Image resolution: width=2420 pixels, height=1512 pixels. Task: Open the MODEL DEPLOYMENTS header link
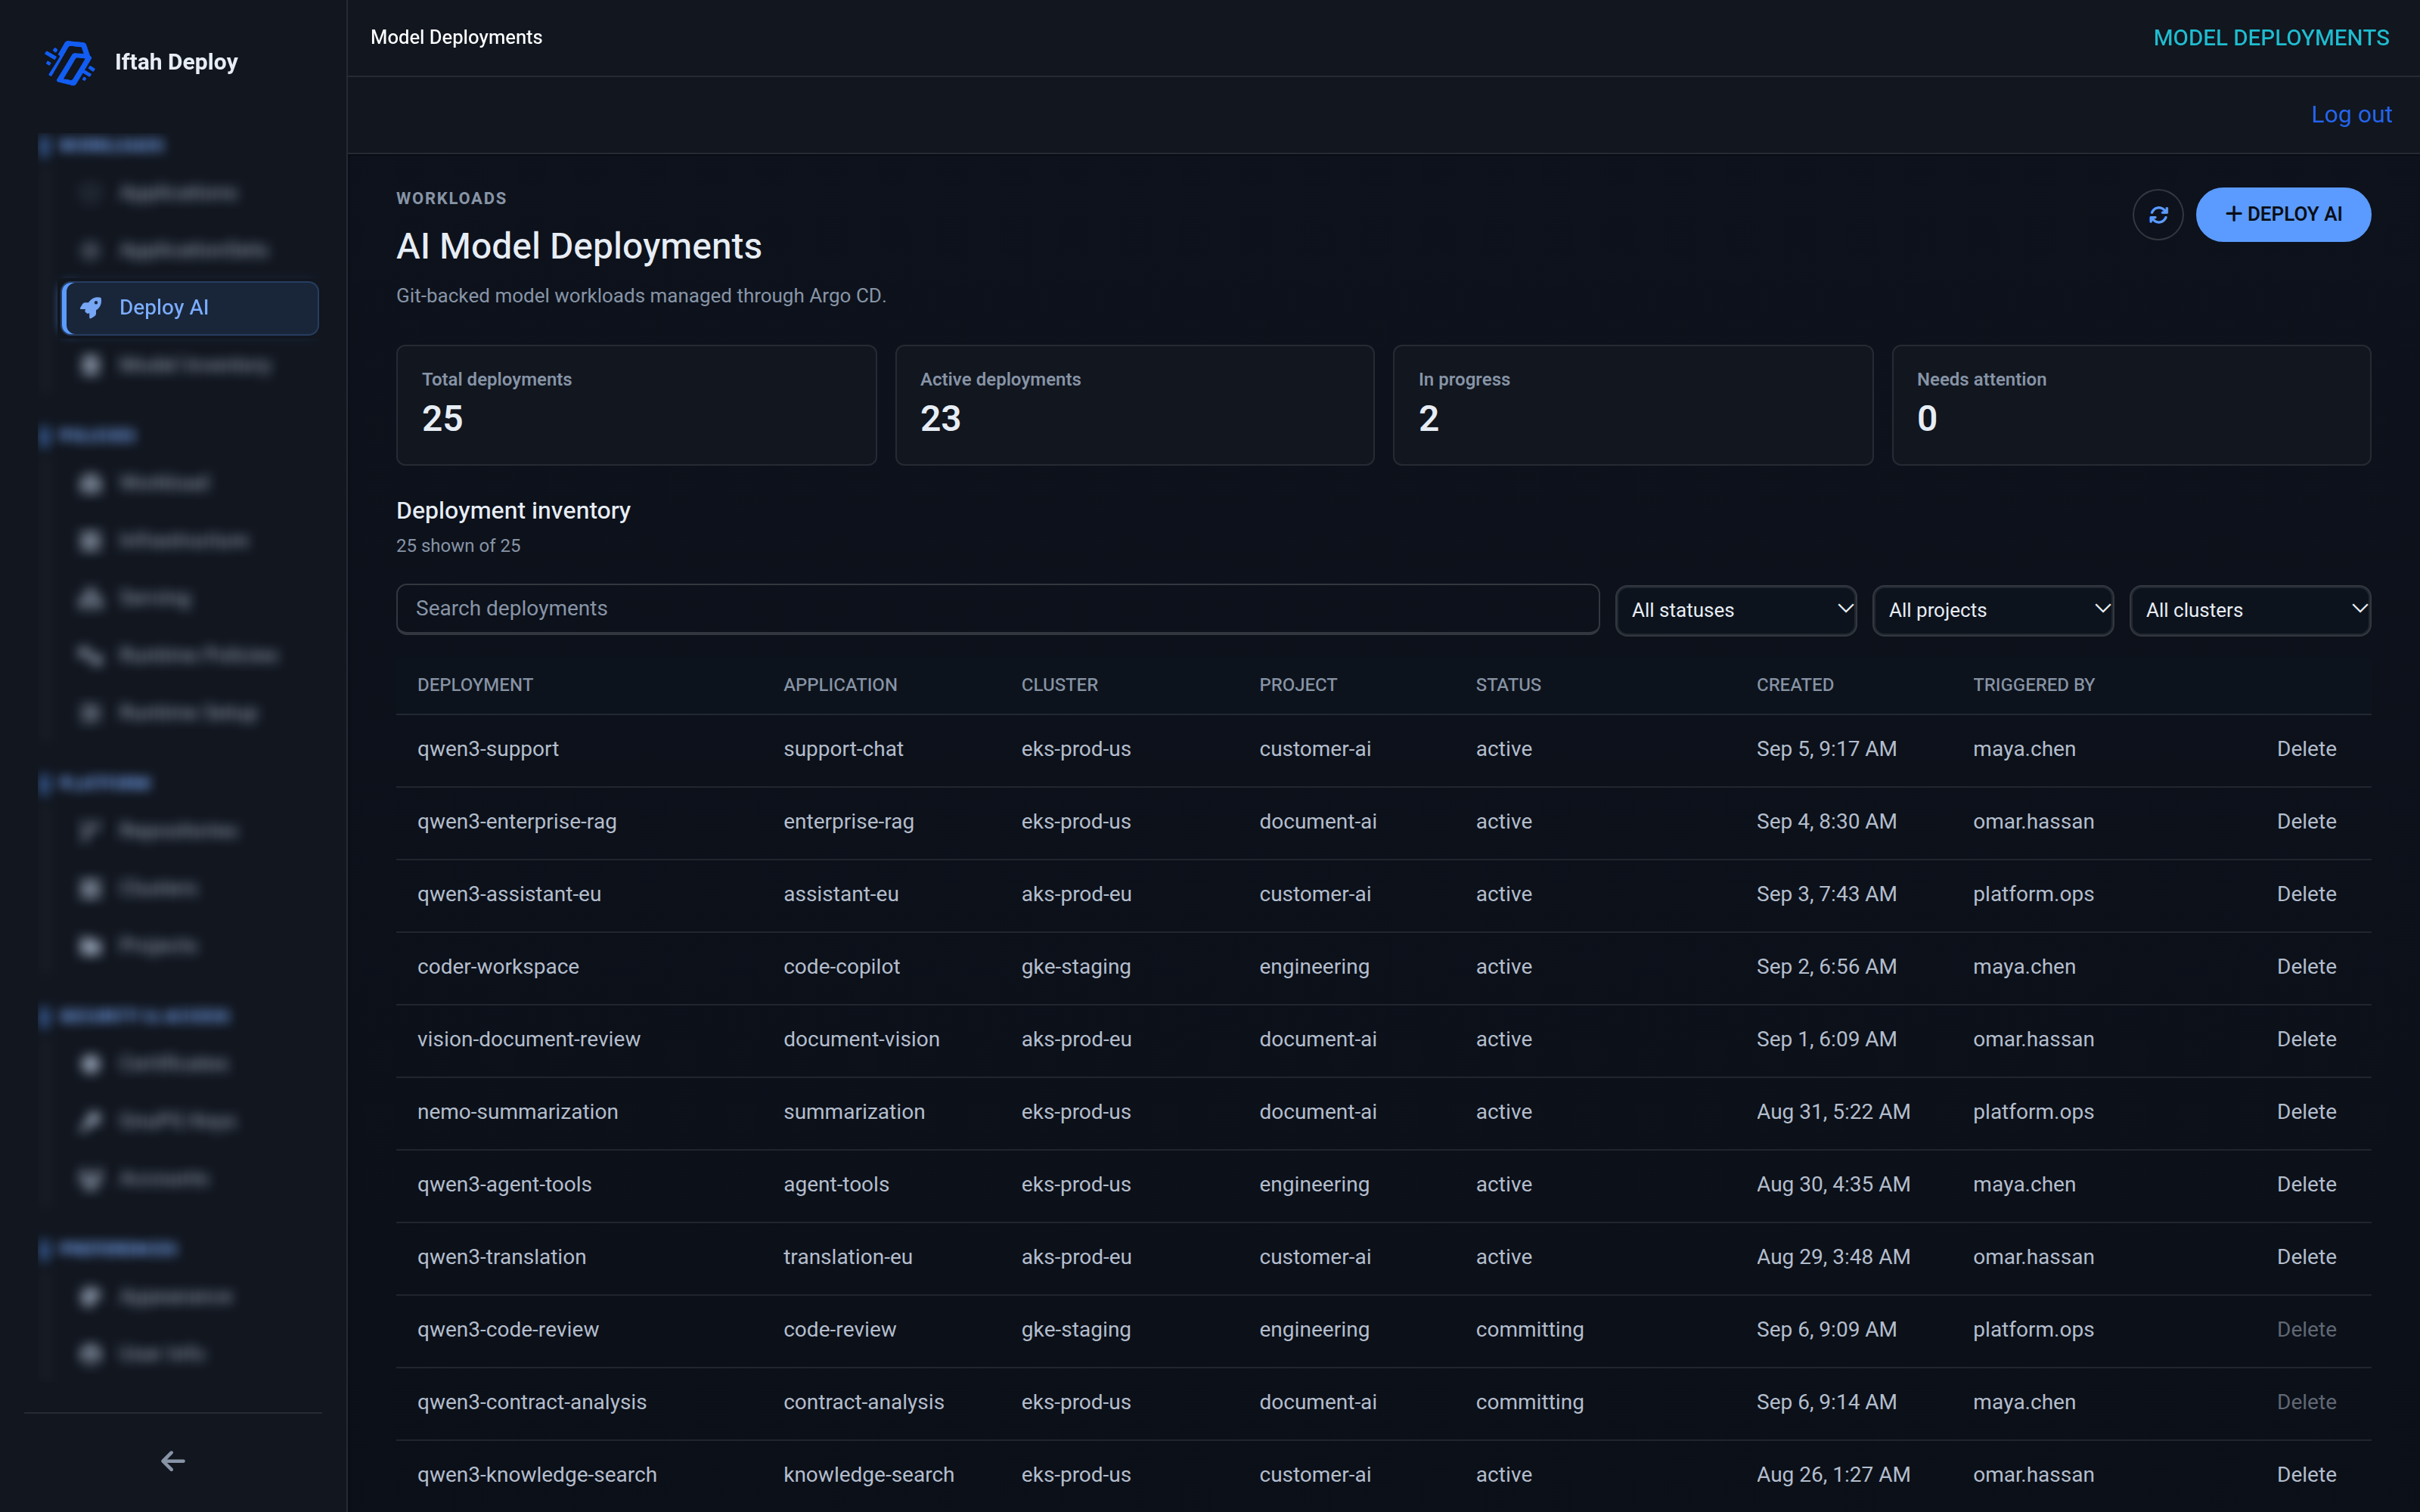2271,38
